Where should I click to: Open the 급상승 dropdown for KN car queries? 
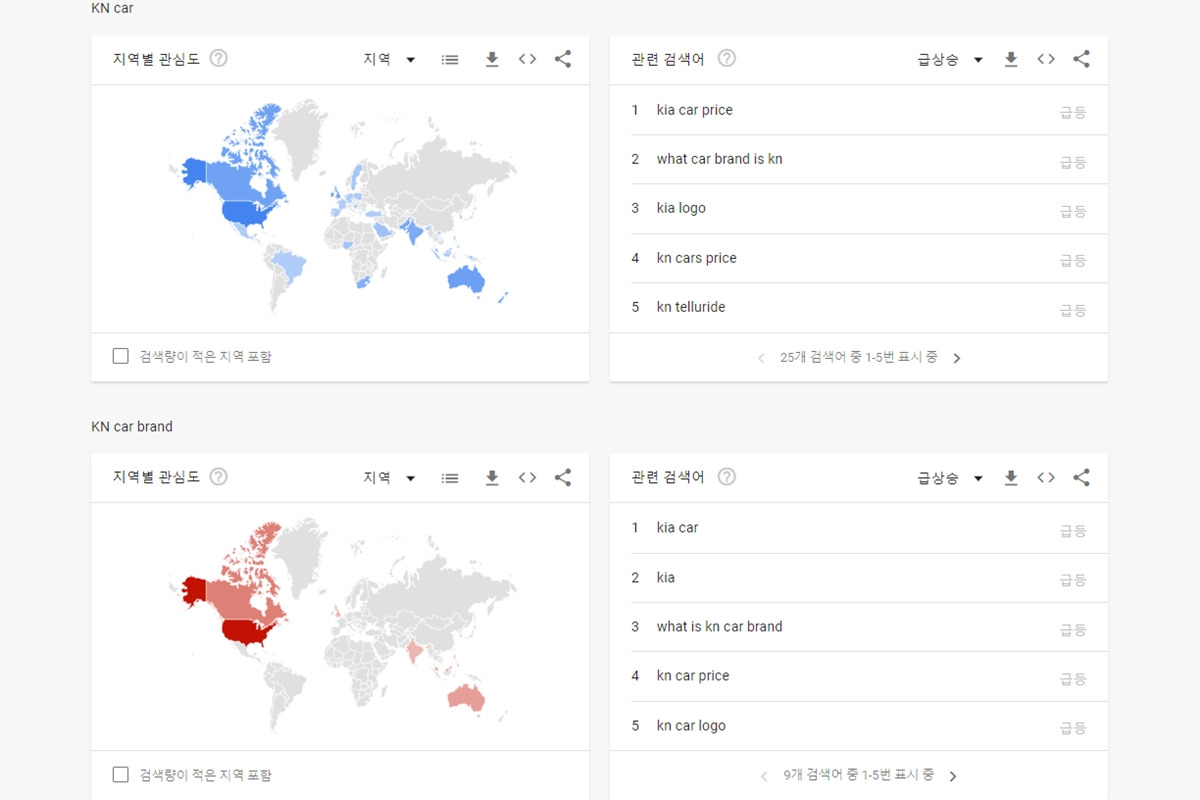948,59
